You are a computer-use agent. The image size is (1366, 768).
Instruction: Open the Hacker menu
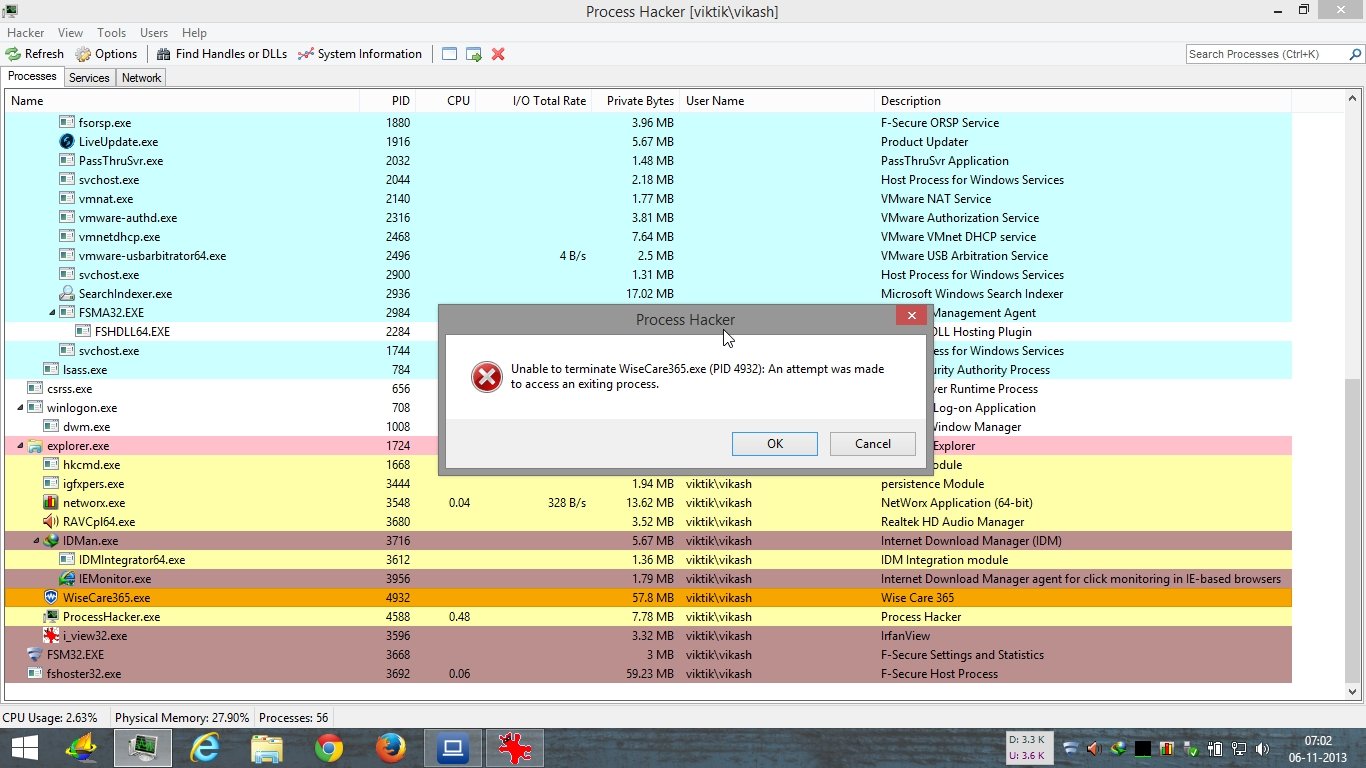[x=26, y=33]
